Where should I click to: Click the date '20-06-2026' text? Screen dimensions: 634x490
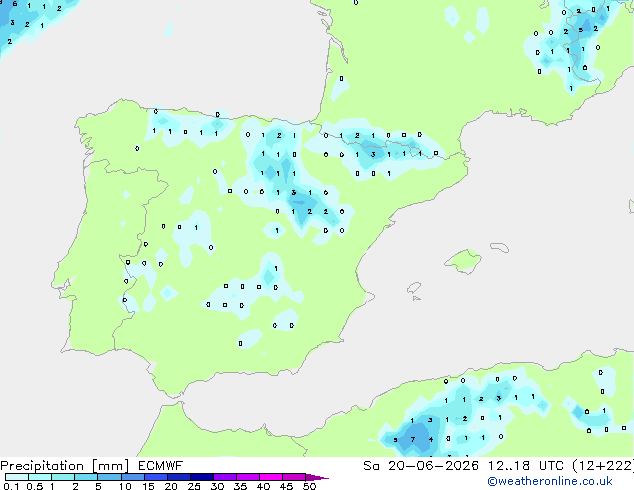[x=433, y=466]
